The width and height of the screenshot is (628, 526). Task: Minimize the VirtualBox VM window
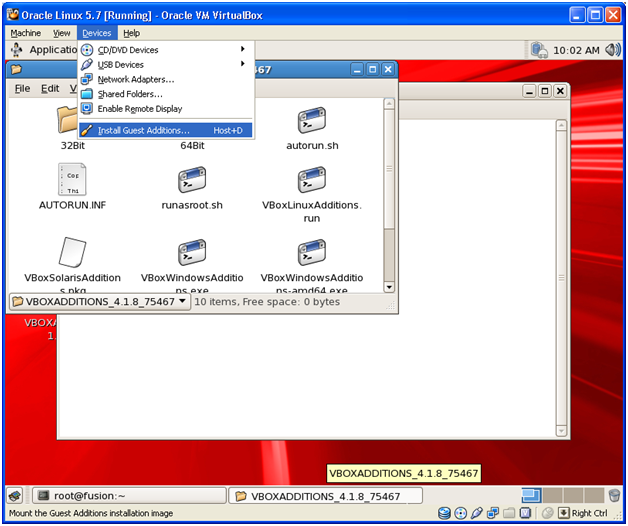(x=577, y=15)
